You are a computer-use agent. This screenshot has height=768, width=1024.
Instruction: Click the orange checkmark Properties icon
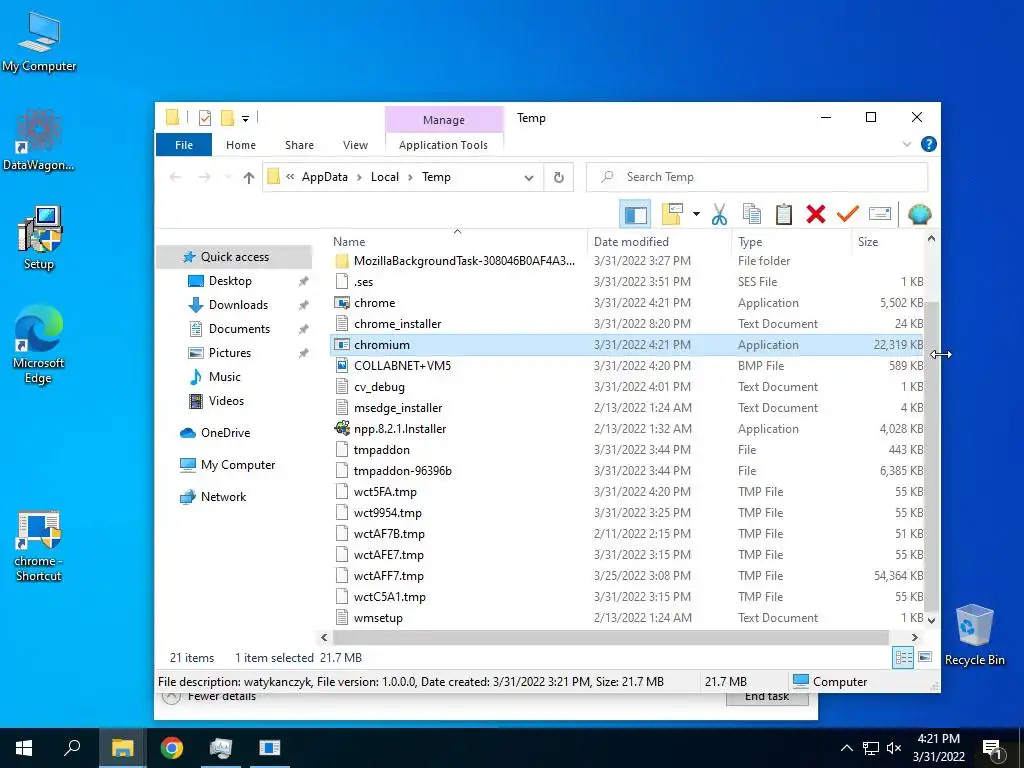coord(848,214)
